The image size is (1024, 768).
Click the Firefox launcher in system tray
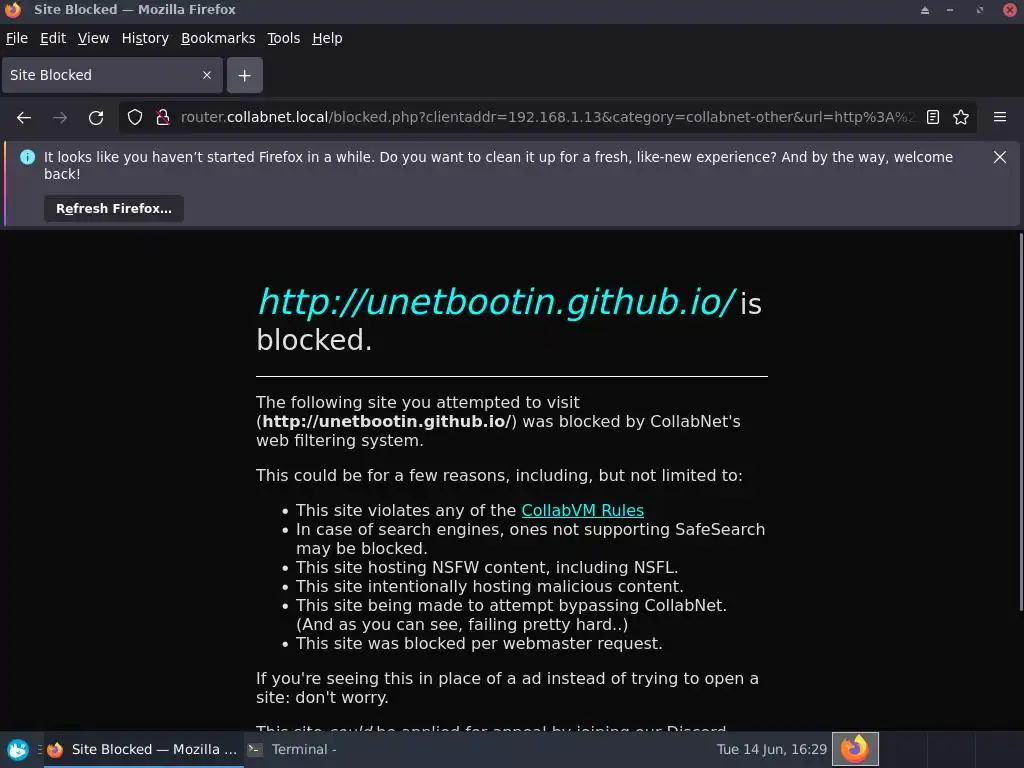point(855,749)
